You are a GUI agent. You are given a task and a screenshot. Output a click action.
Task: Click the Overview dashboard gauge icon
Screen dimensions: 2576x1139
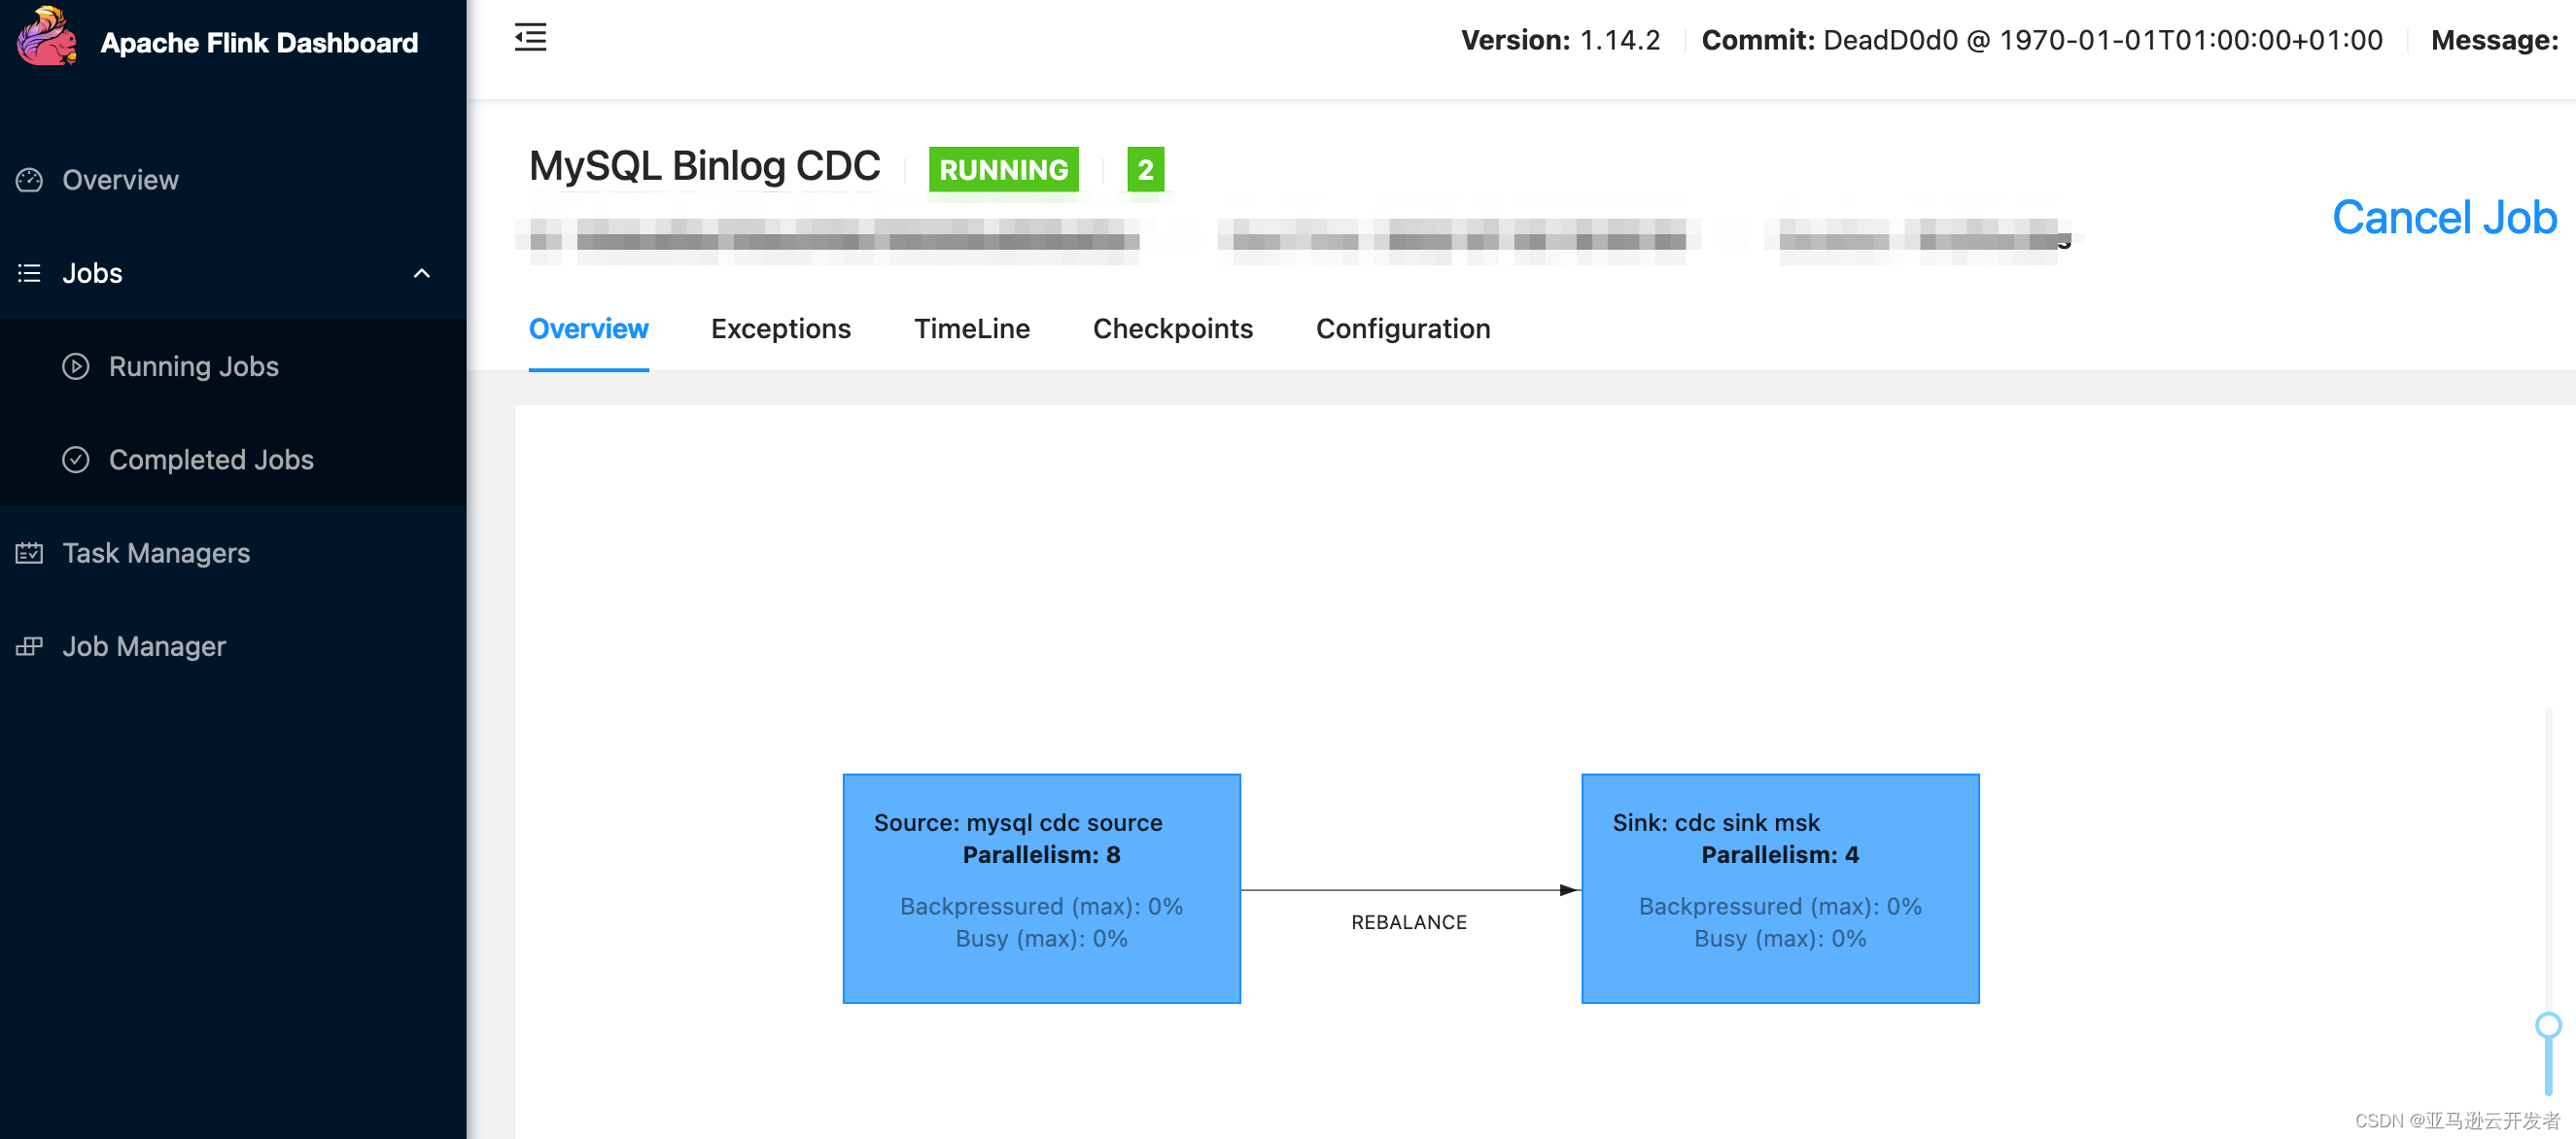pyautogui.click(x=29, y=180)
